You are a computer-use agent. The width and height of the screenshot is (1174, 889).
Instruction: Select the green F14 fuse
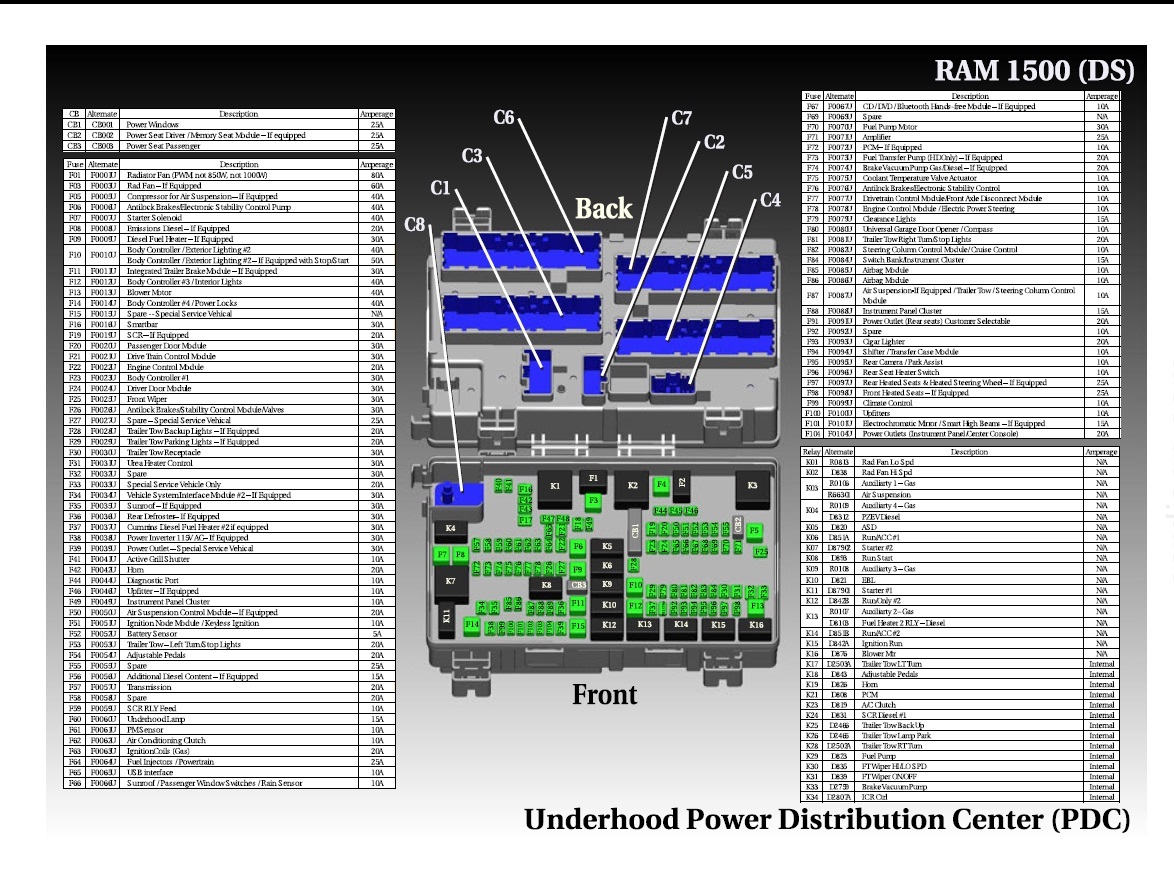pos(472,625)
